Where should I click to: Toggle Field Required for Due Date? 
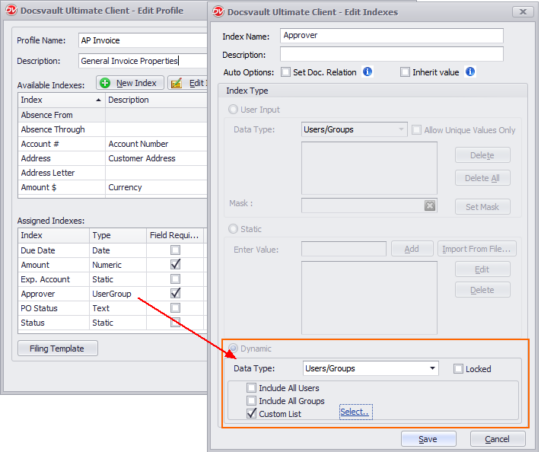[175, 250]
